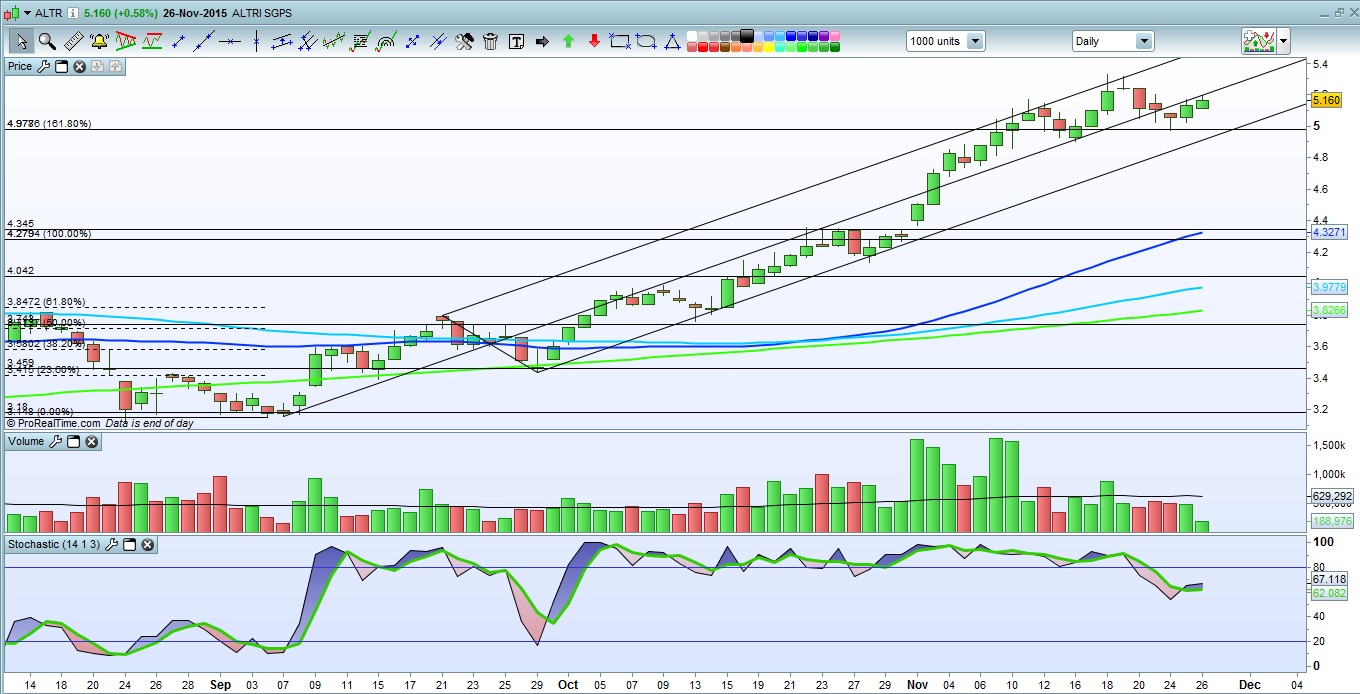Viewport: 1360px width, 694px height.
Task: Create an alert with the bell icon
Action: coord(100,41)
